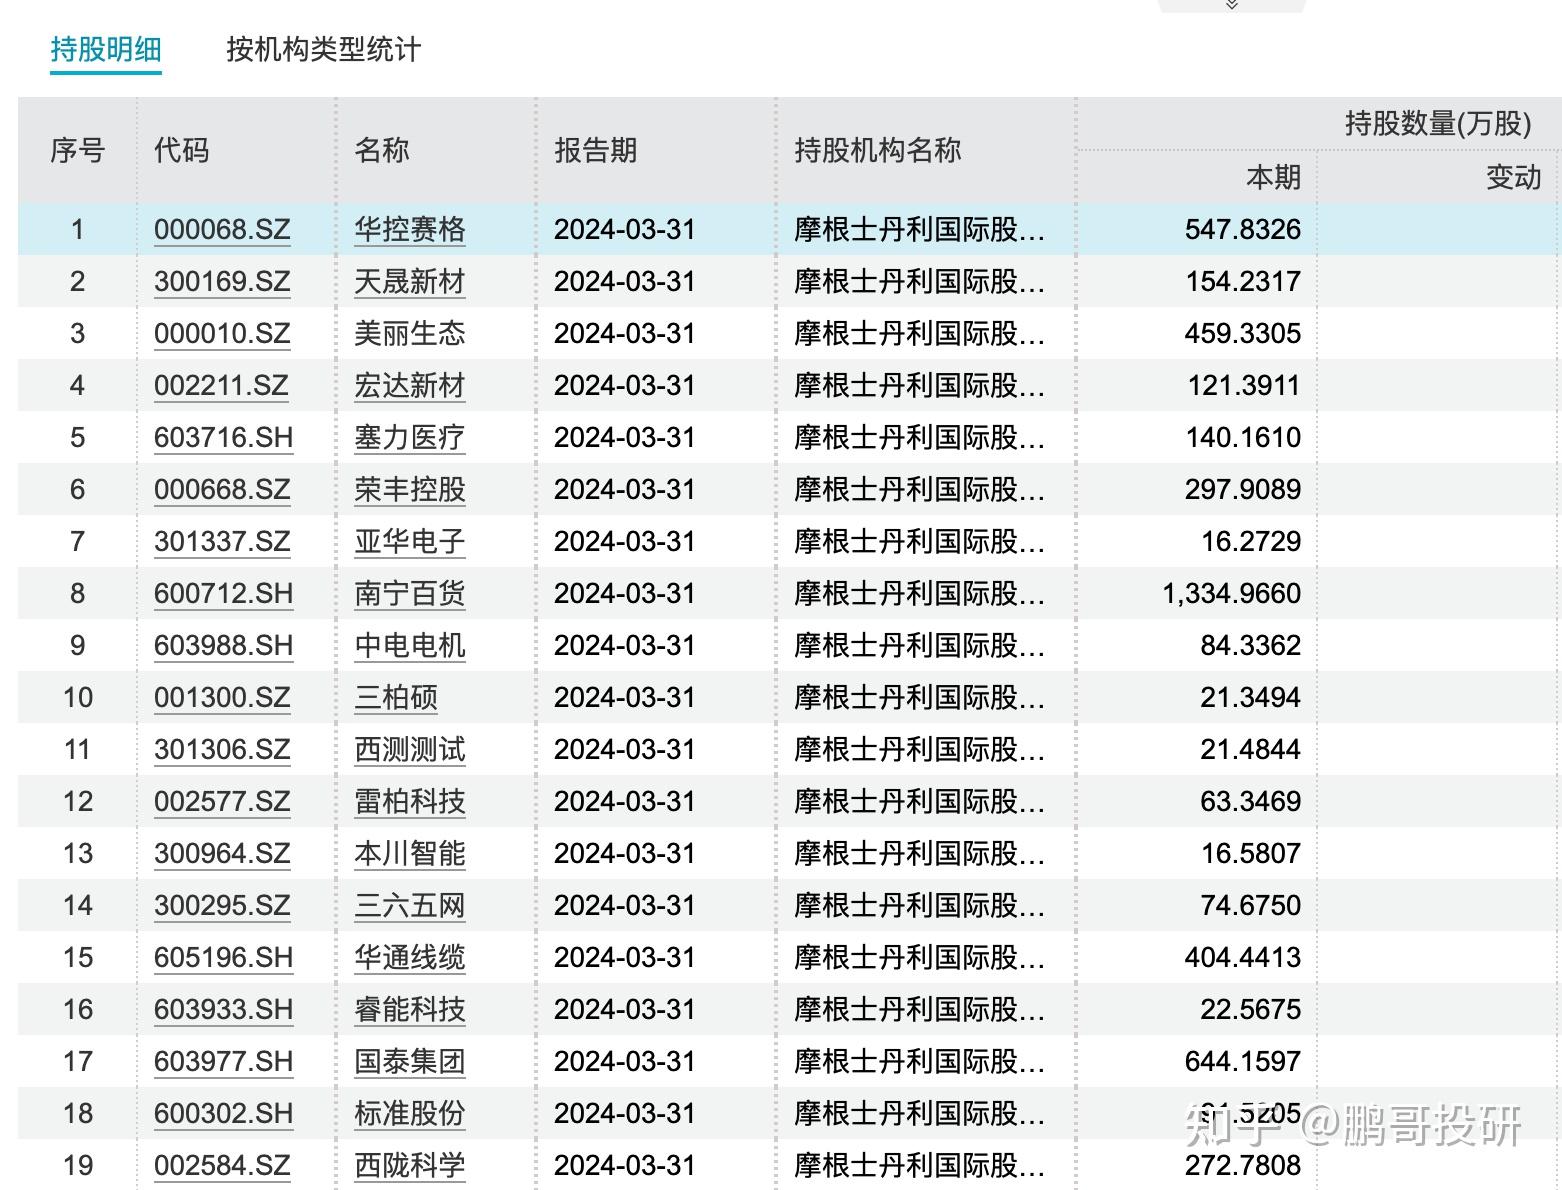The width and height of the screenshot is (1562, 1190).
Task: Open stock code link 300295.SZ
Action: click(x=222, y=905)
